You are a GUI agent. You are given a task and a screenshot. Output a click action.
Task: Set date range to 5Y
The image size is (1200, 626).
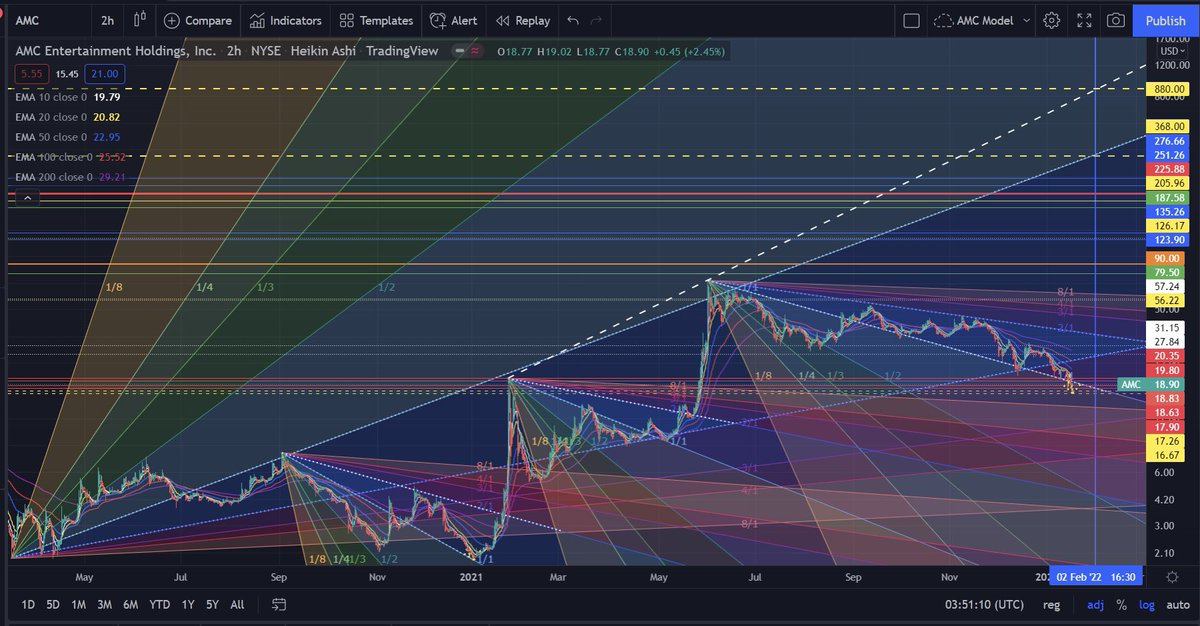[x=212, y=604]
